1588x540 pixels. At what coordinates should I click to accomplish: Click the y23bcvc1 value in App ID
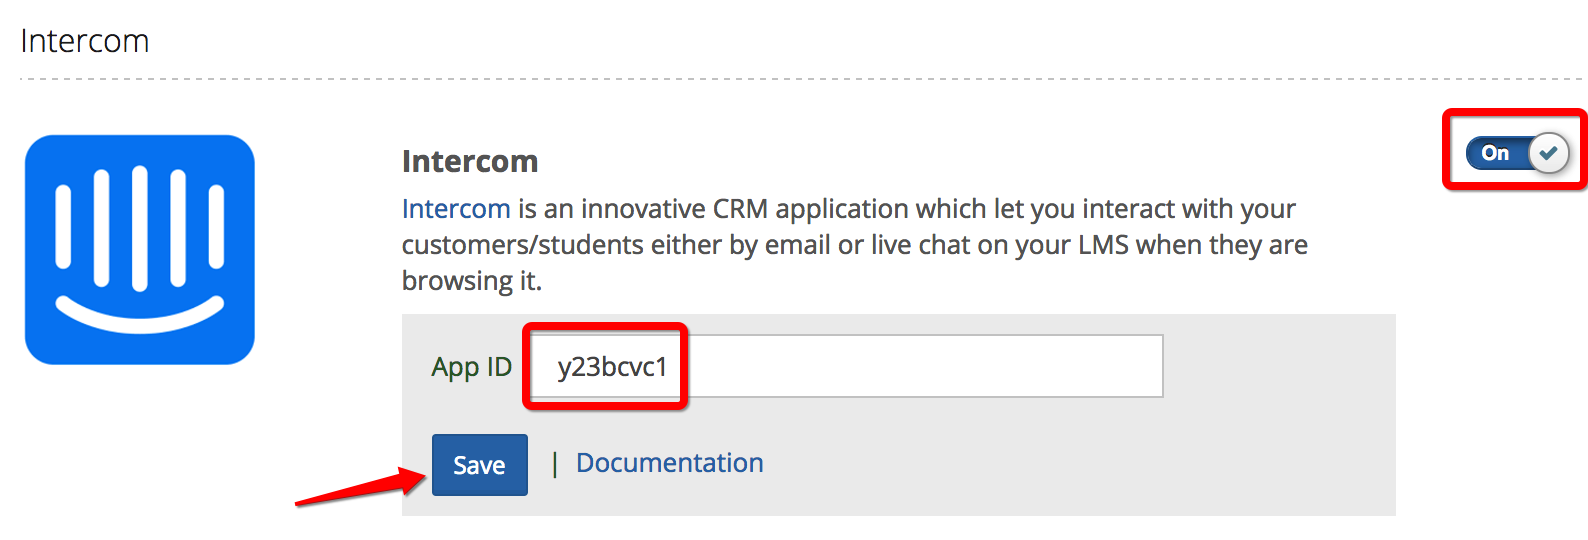[x=612, y=367]
